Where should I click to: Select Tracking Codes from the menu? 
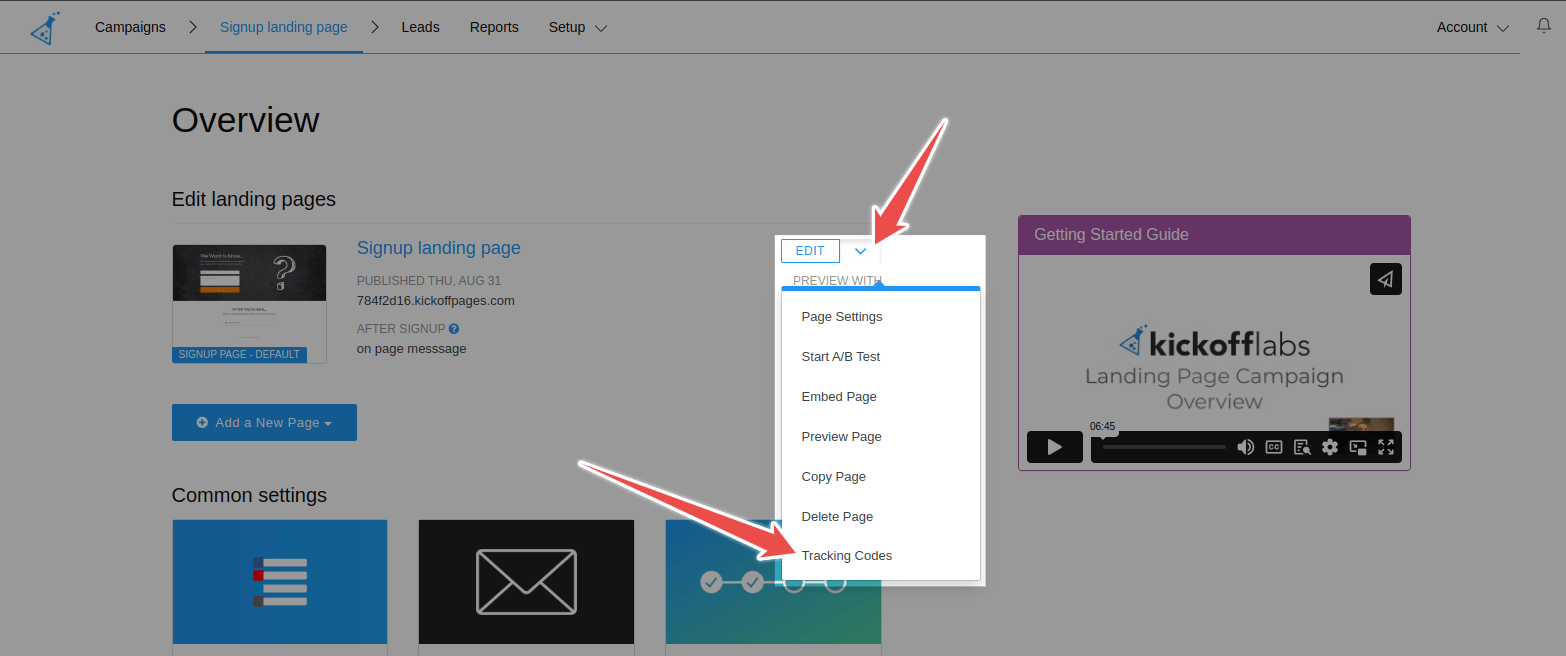846,555
